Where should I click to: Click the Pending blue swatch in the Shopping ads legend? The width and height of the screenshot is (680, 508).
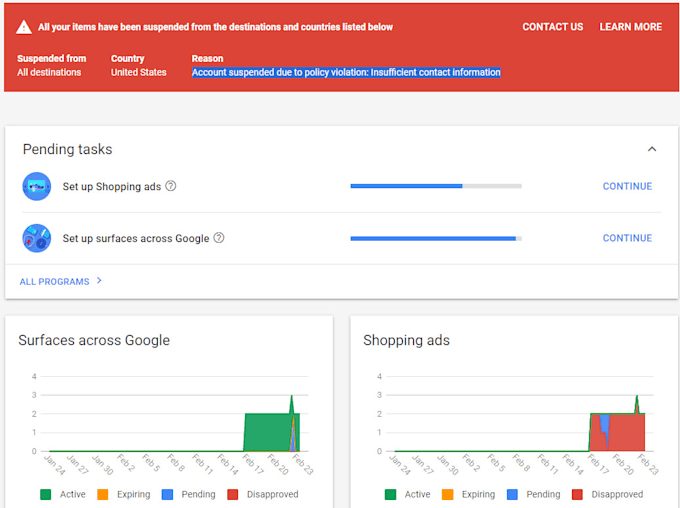(512, 495)
